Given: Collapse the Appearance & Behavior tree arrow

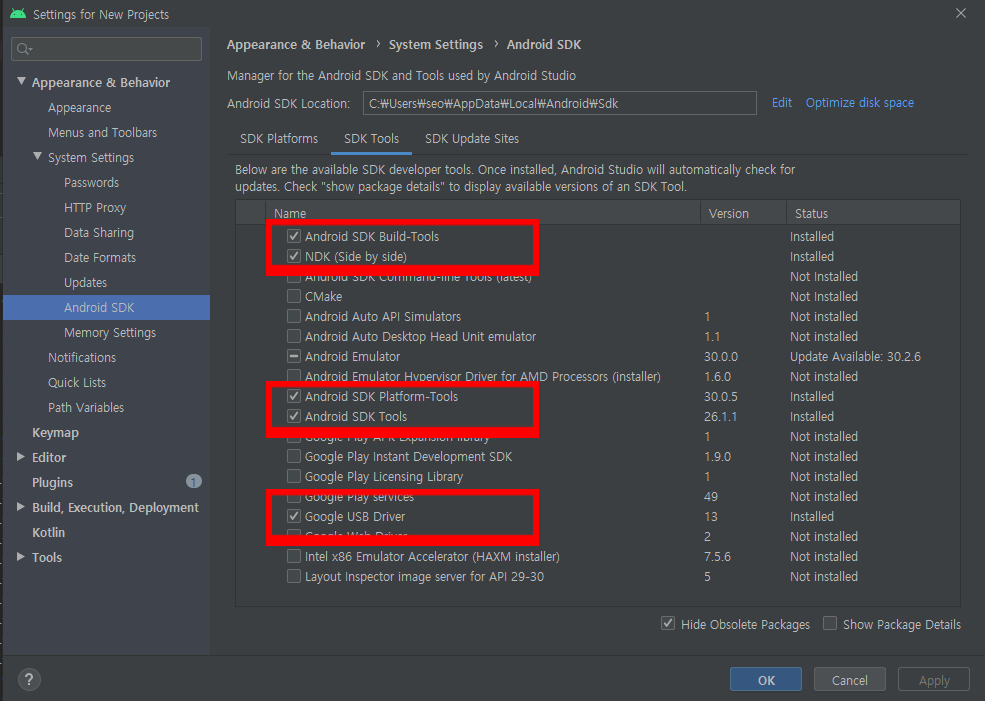Looking at the screenshot, I should click(21, 82).
